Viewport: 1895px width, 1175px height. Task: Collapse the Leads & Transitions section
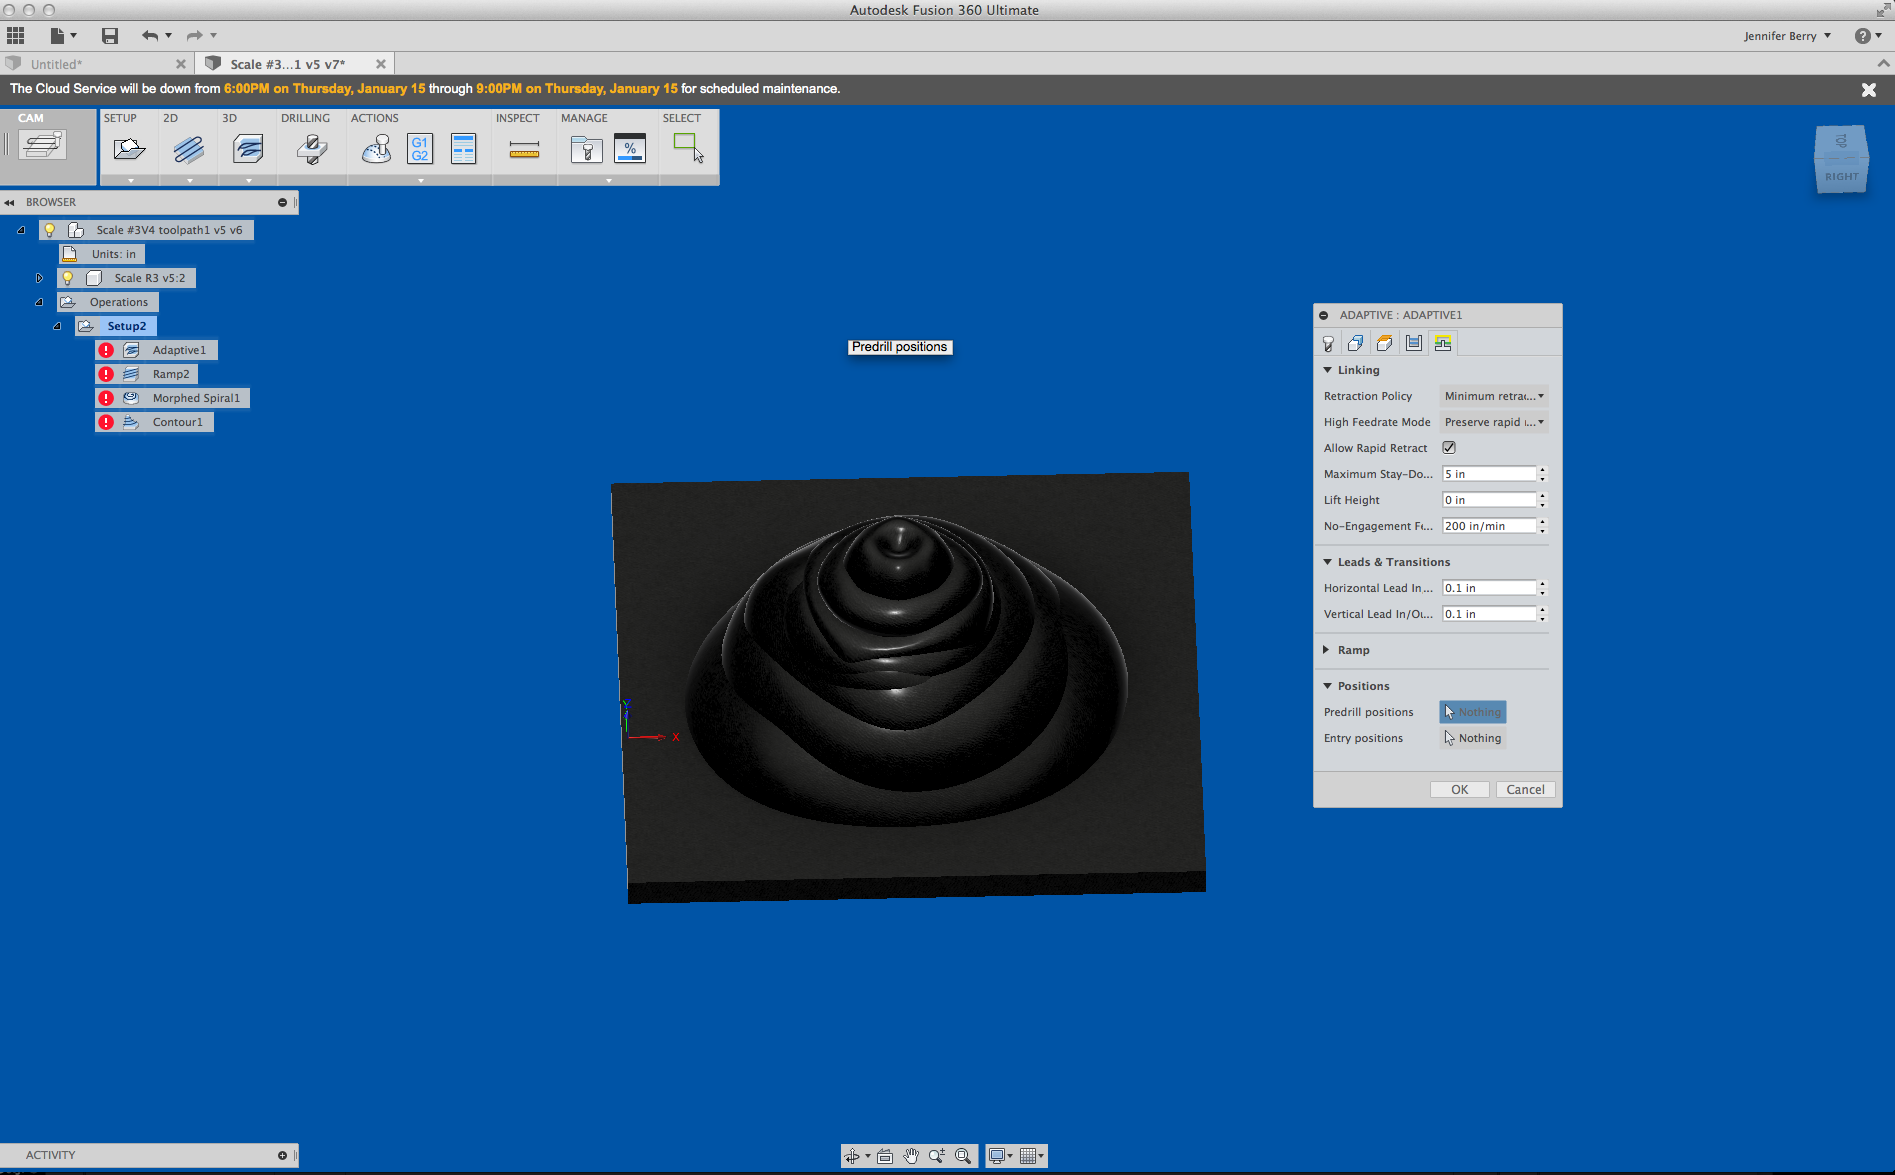[x=1328, y=562]
